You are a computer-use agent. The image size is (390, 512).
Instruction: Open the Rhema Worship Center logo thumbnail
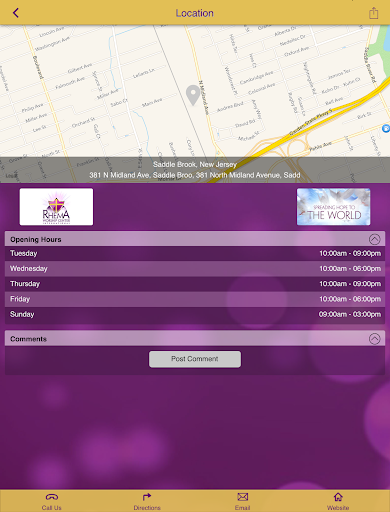56,207
